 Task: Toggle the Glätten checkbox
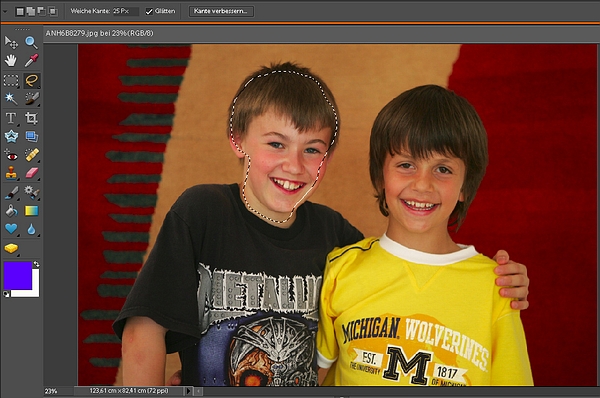tap(149, 11)
